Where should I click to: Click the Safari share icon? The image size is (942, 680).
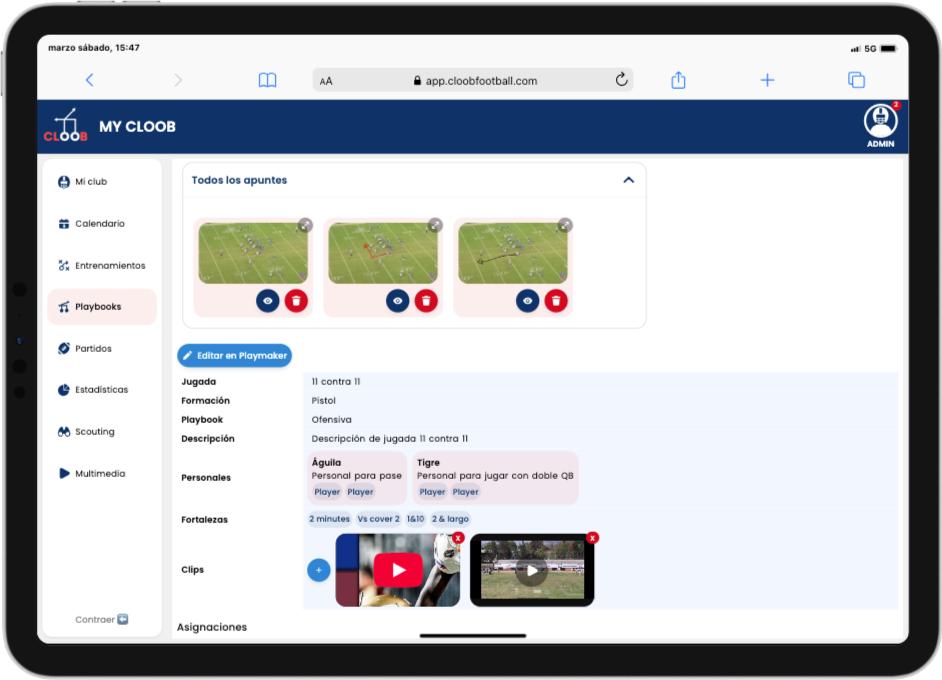pyautogui.click(x=678, y=80)
